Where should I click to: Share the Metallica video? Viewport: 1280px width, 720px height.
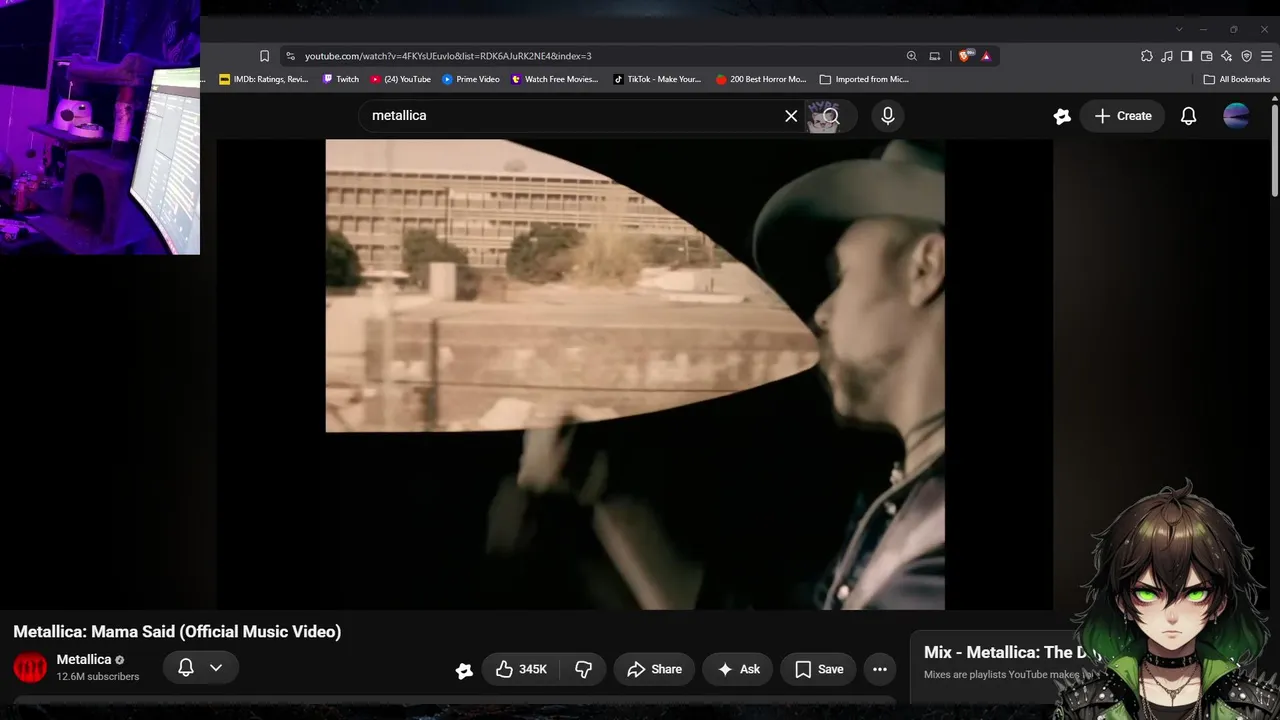(654, 669)
